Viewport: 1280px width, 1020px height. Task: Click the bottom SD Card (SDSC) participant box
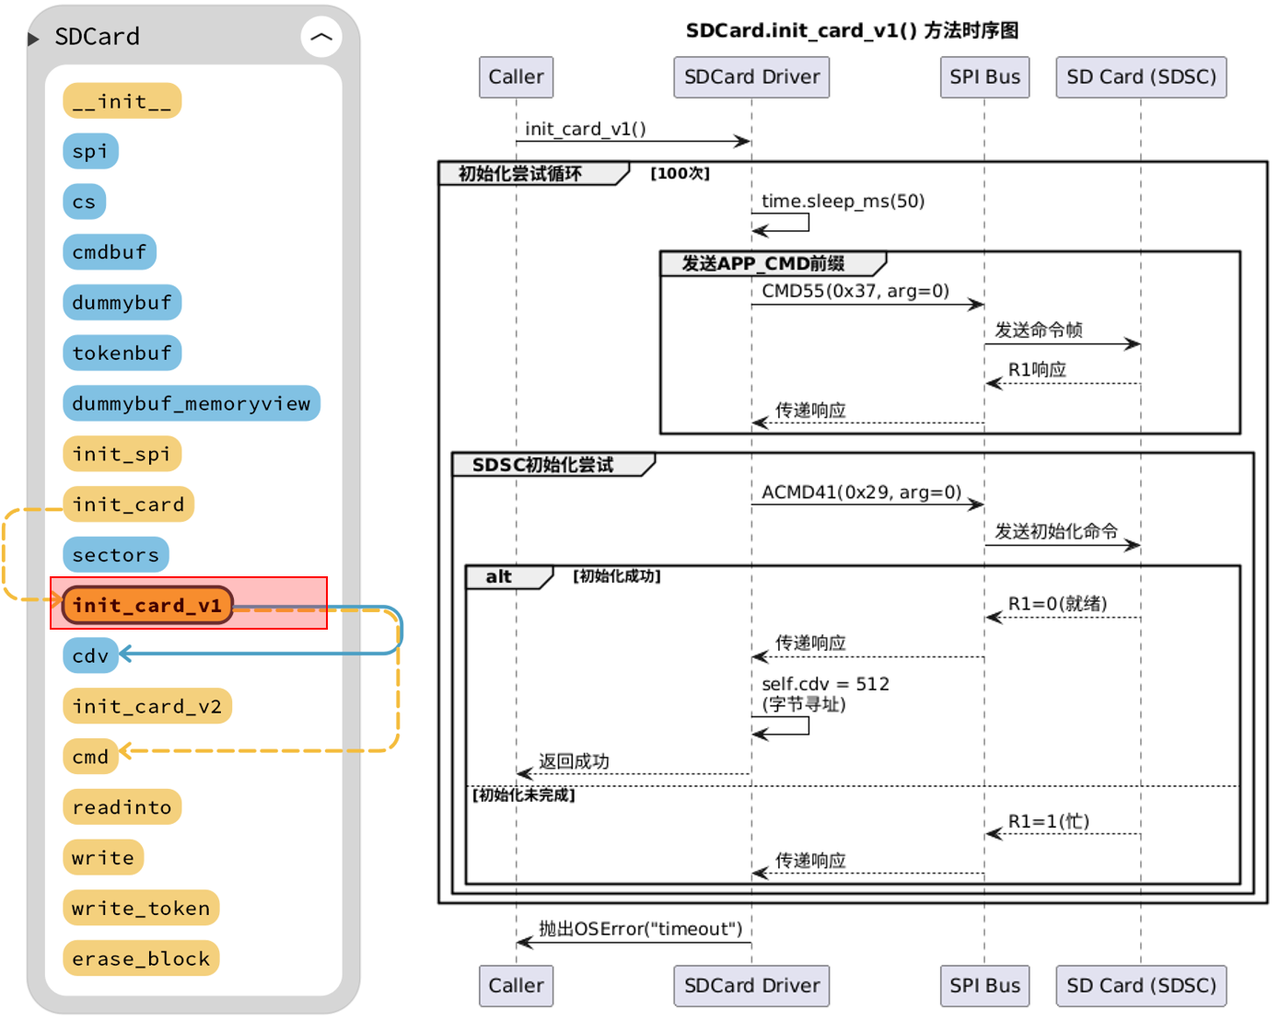click(x=1141, y=986)
